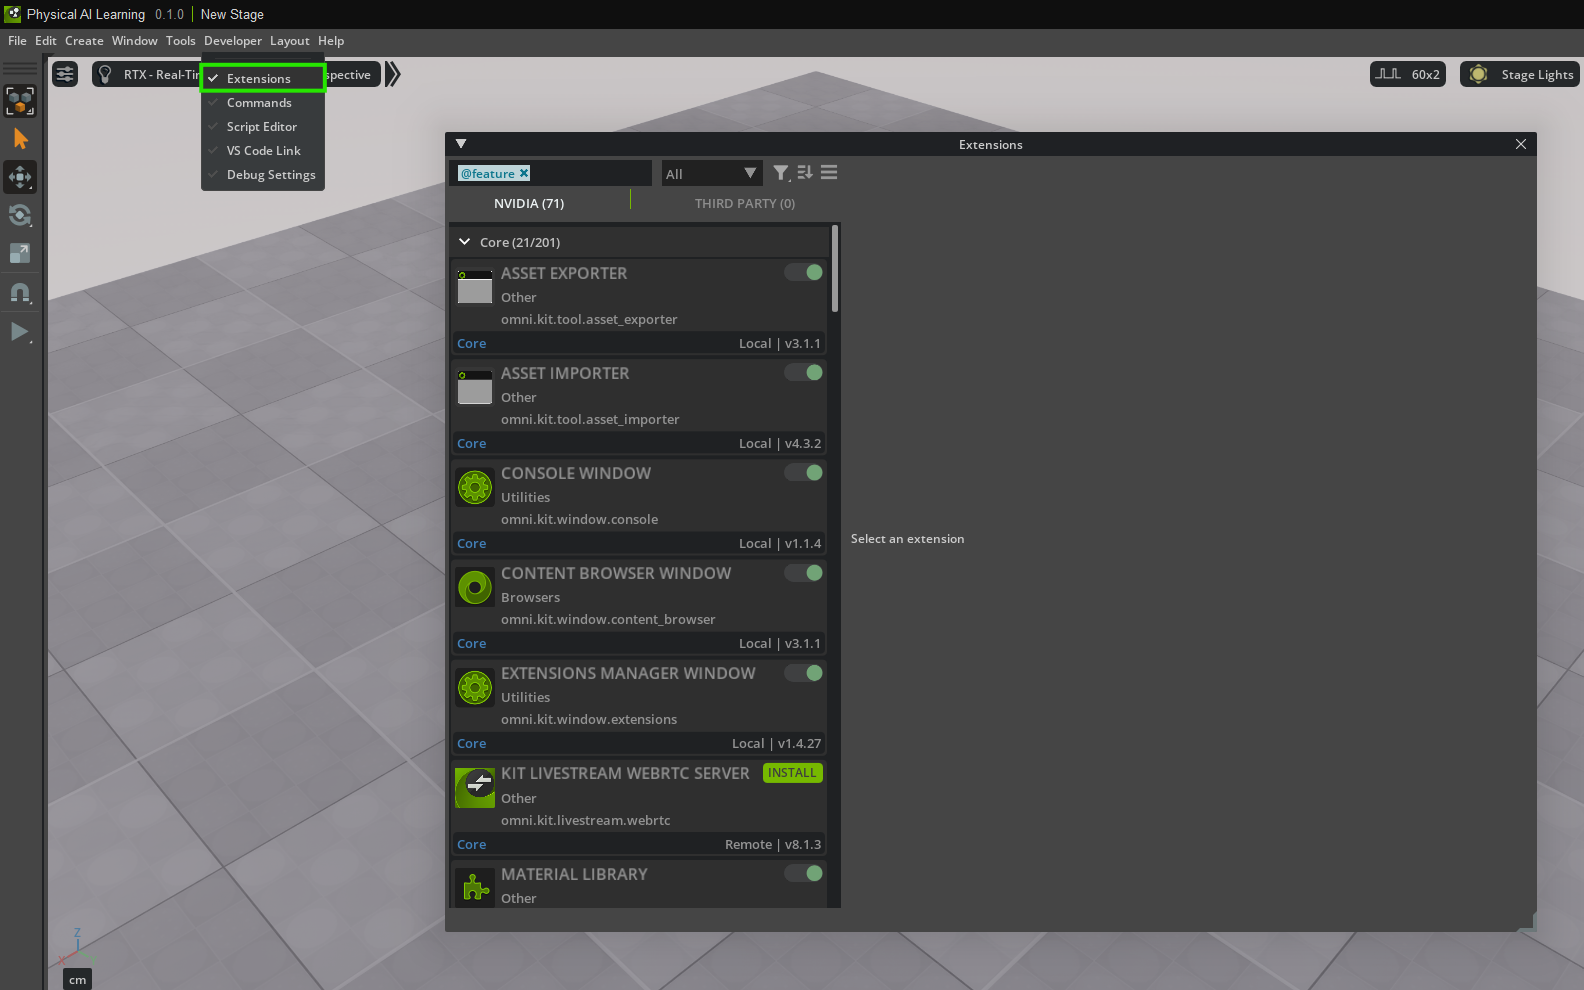Remove the @feature search filter tag
The width and height of the screenshot is (1584, 990).
coord(524,173)
